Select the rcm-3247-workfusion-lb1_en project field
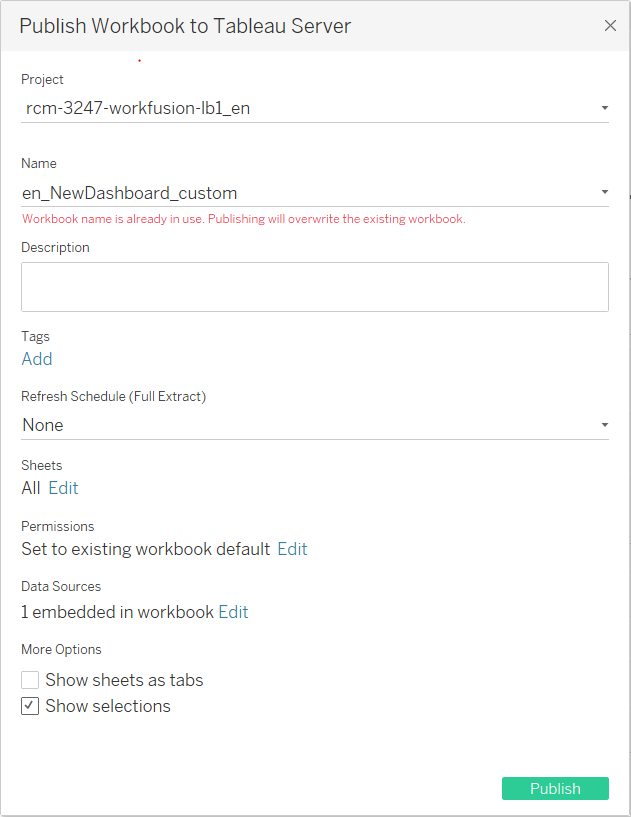This screenshot has height=817, width=631. (315, 108)
